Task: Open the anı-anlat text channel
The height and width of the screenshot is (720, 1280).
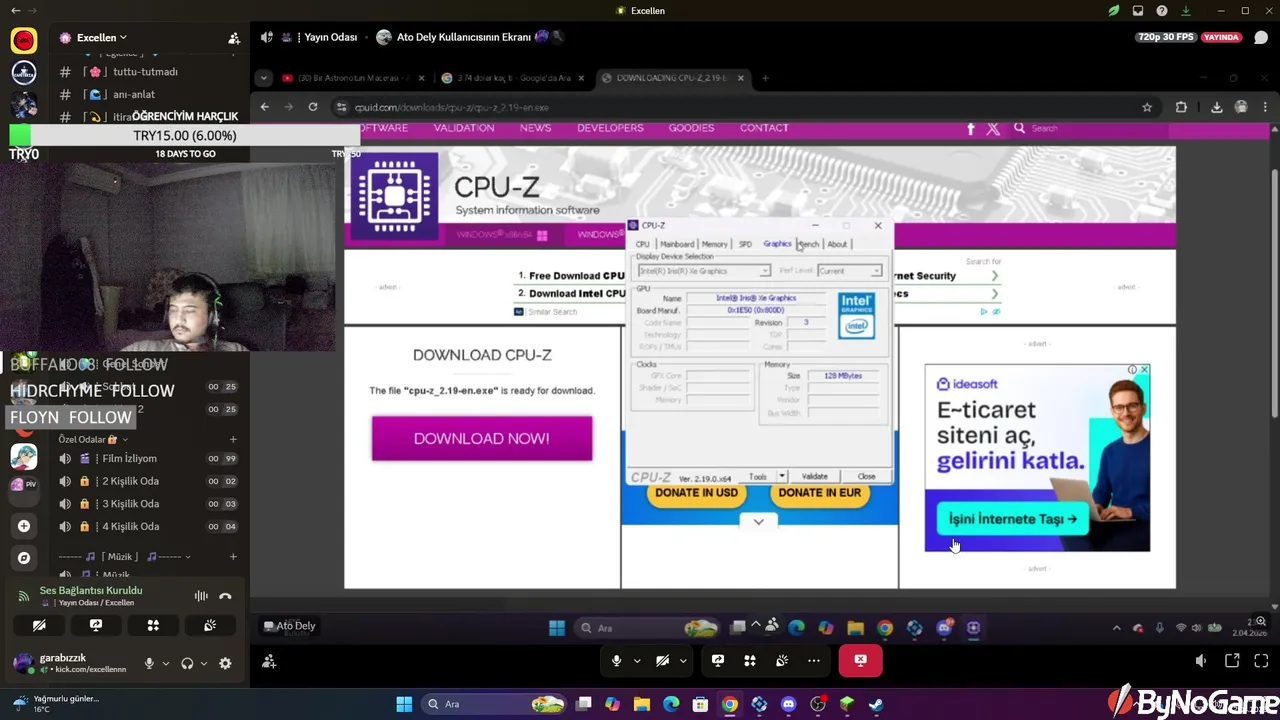Action: coord(133,95)
